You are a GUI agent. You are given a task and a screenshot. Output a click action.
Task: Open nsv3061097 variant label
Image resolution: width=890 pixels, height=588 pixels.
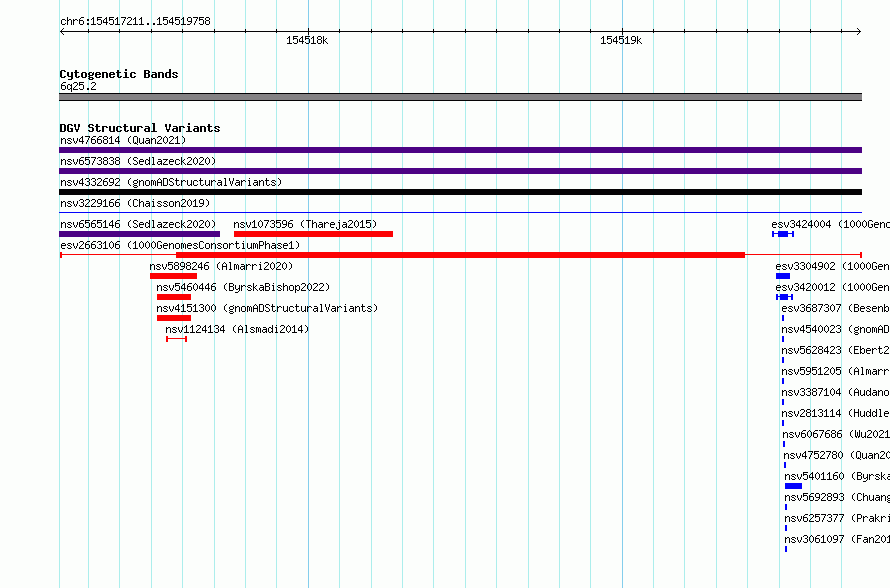coord(837,539)
